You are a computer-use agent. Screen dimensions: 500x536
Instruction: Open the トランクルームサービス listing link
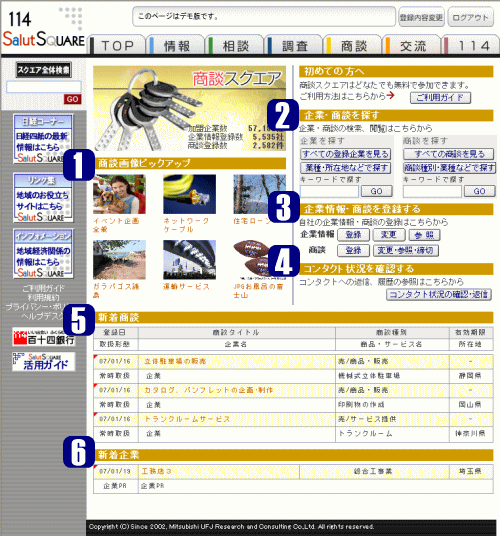click(x=187, y=419)
